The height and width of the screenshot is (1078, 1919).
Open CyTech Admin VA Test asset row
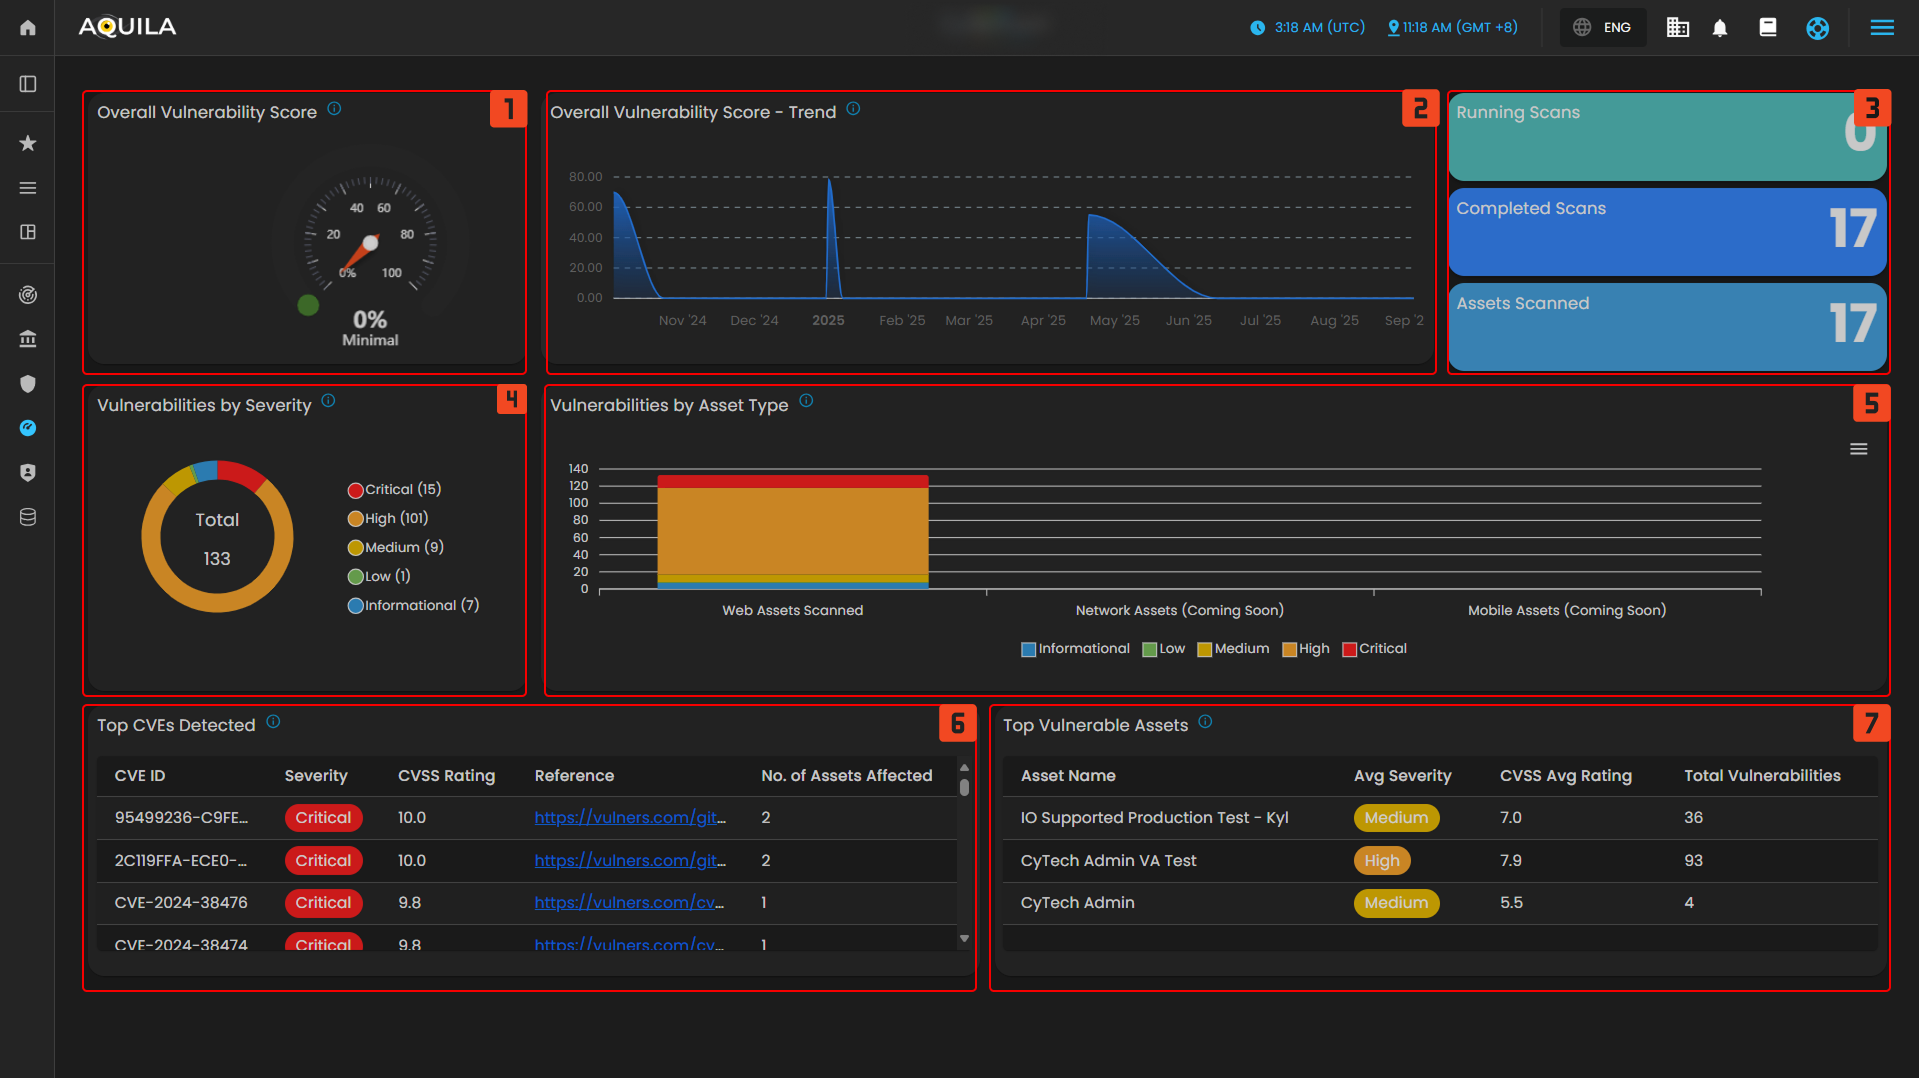[x=1108, y=861]
